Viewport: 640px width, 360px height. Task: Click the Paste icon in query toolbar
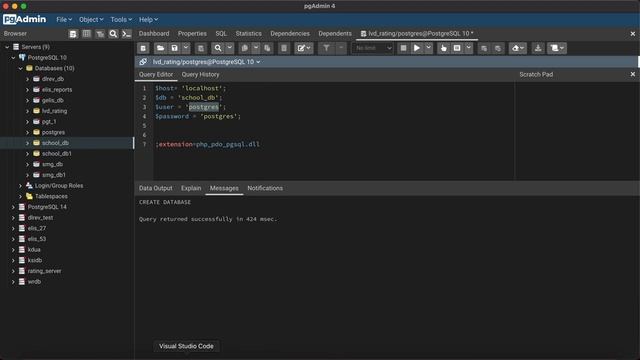(267, 48)
